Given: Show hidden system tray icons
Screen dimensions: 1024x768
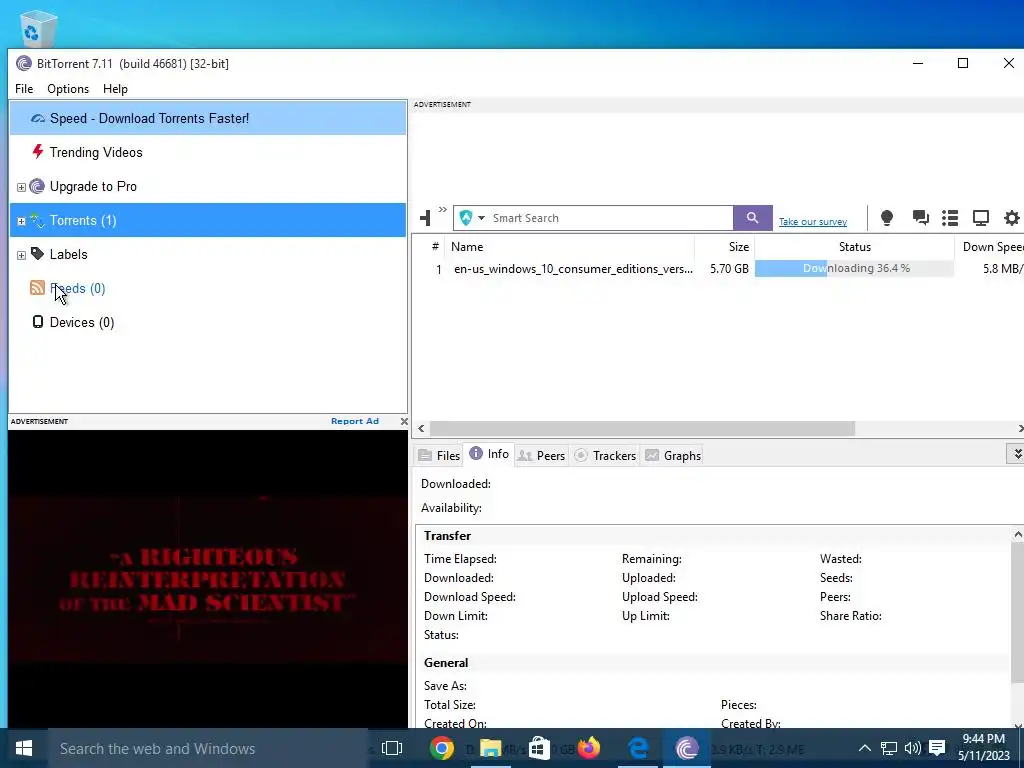Looking at the screenshot, I should click(864, 748).
